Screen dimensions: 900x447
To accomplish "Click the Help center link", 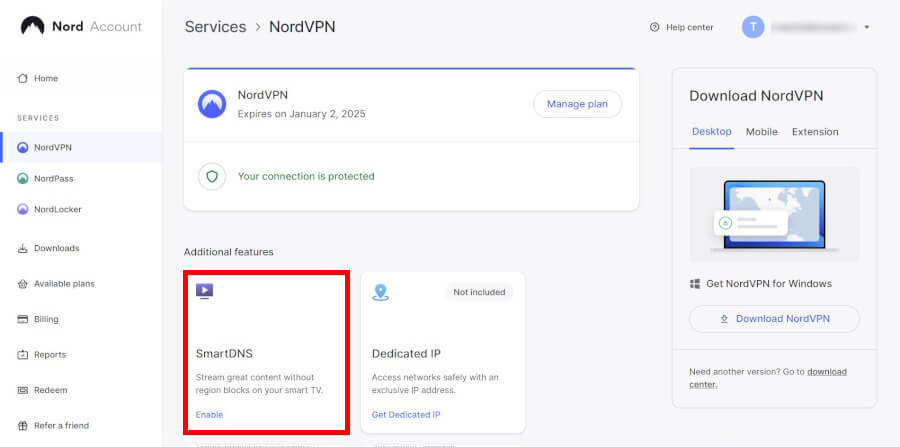I will tap(682, 27).
